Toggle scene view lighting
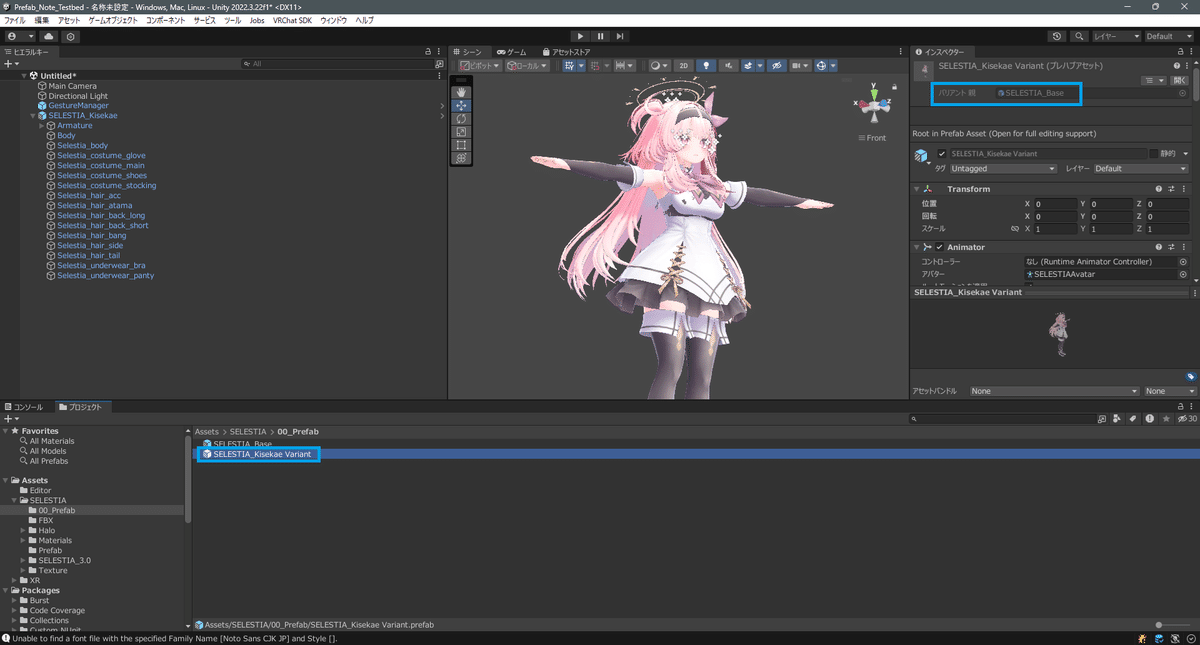Viewport: 1200px width, 645px height. tap(706, 65)
